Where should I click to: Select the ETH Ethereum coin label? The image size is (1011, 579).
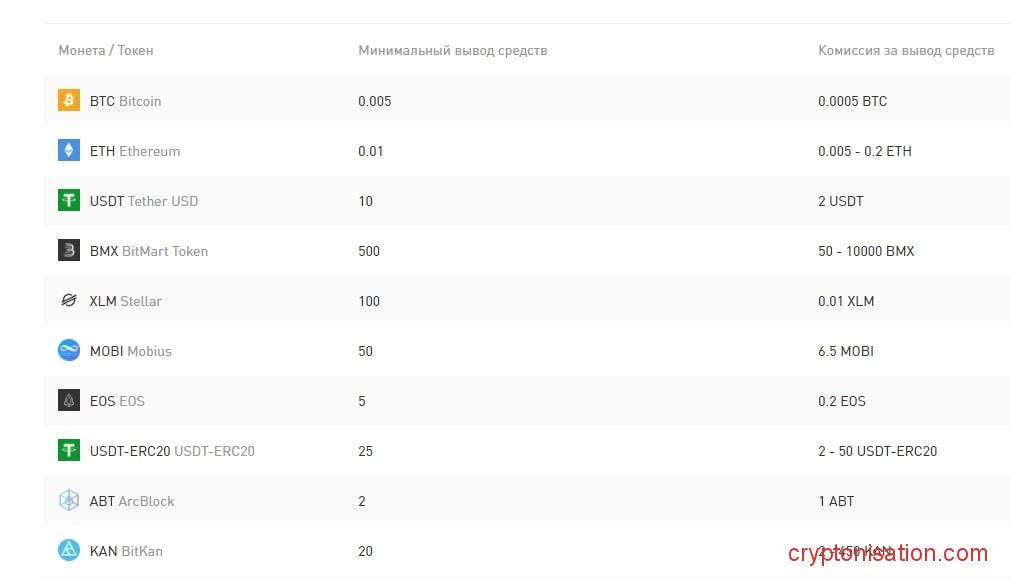point(135,151)
